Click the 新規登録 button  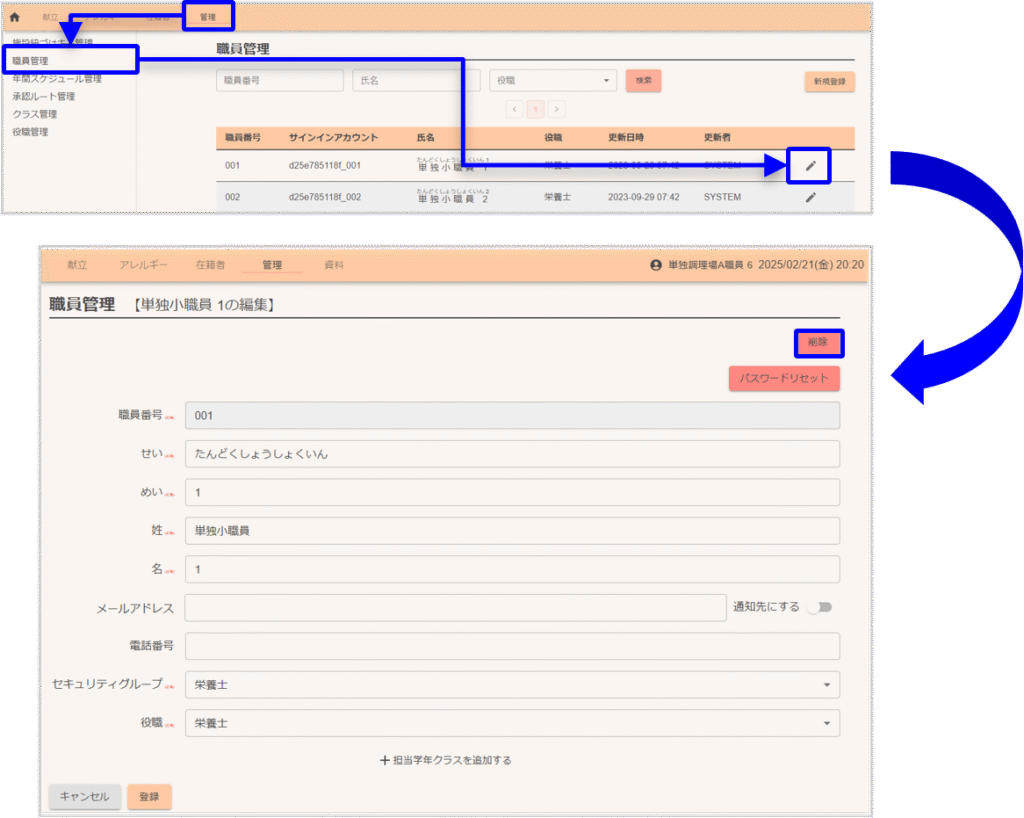[x=829, y=82]
